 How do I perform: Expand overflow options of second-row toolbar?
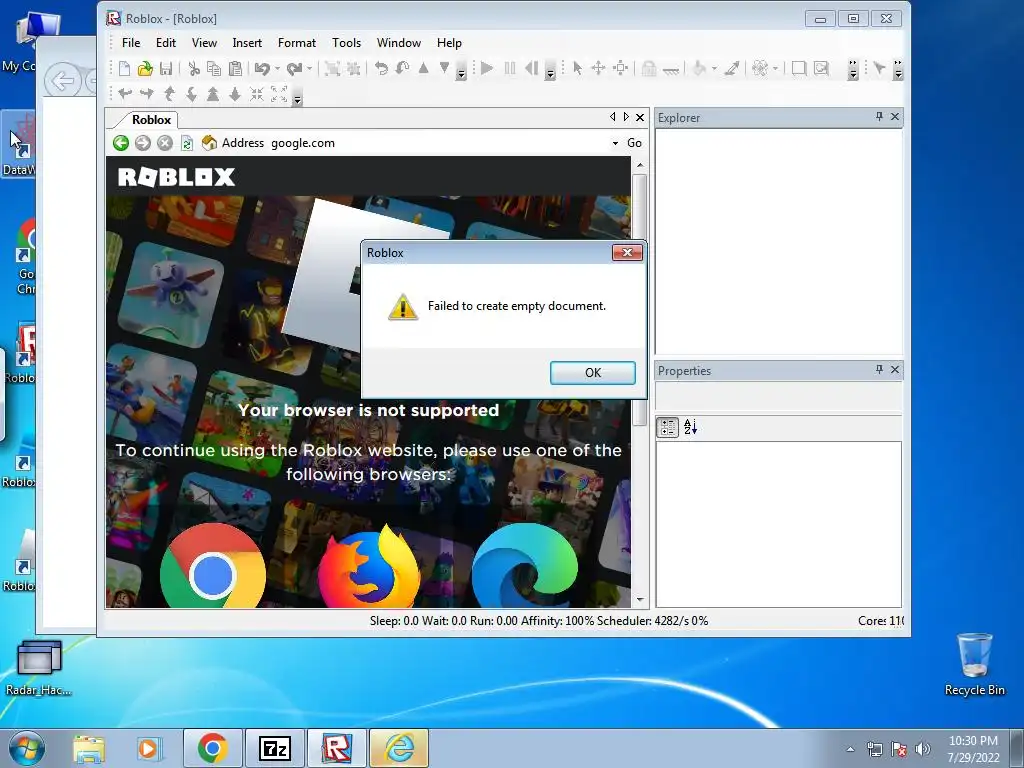coord(297,95)
